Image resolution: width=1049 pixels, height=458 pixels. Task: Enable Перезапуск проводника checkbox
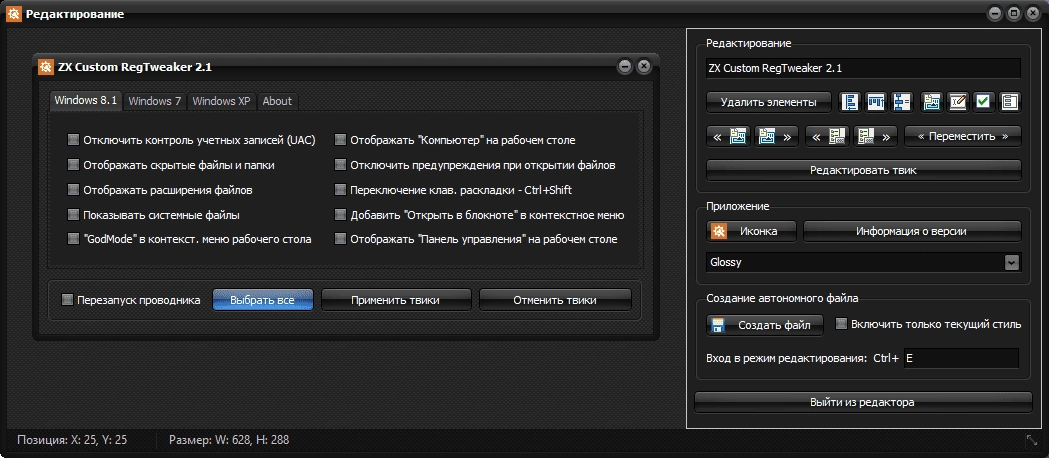pyautogui.click(x=130, y=300)
